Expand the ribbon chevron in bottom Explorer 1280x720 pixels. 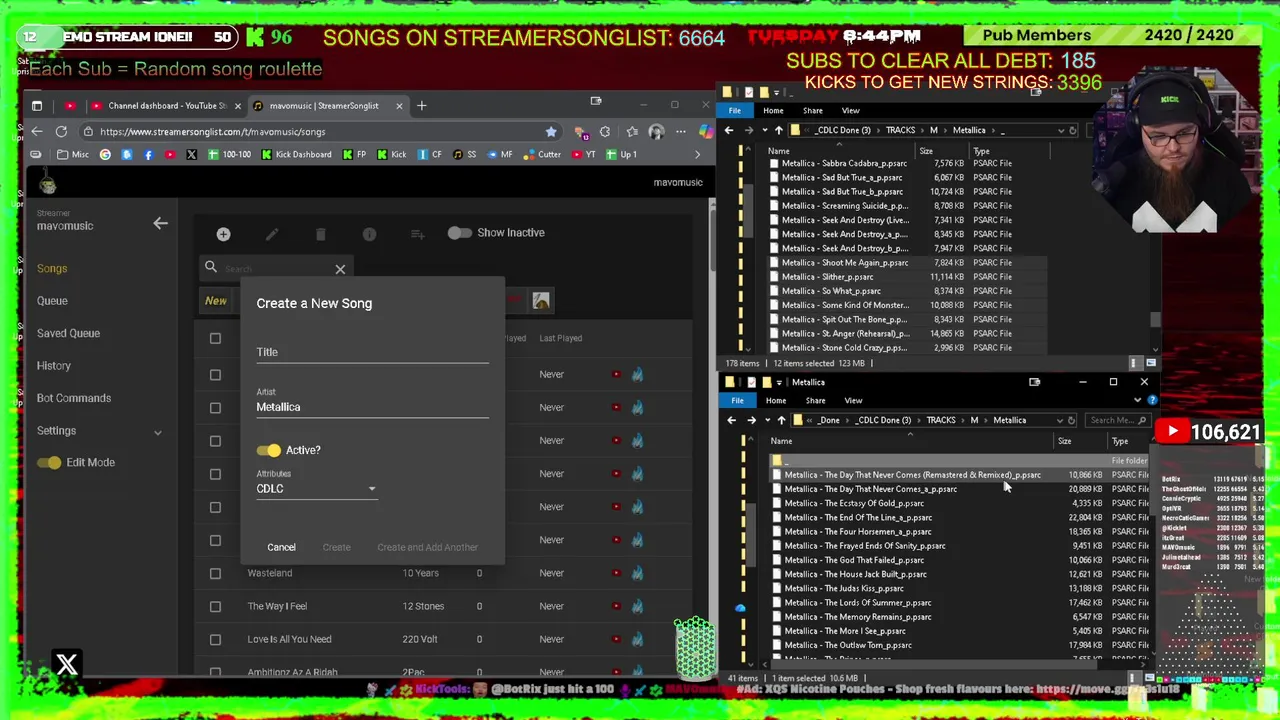(x=1137, y=400)
